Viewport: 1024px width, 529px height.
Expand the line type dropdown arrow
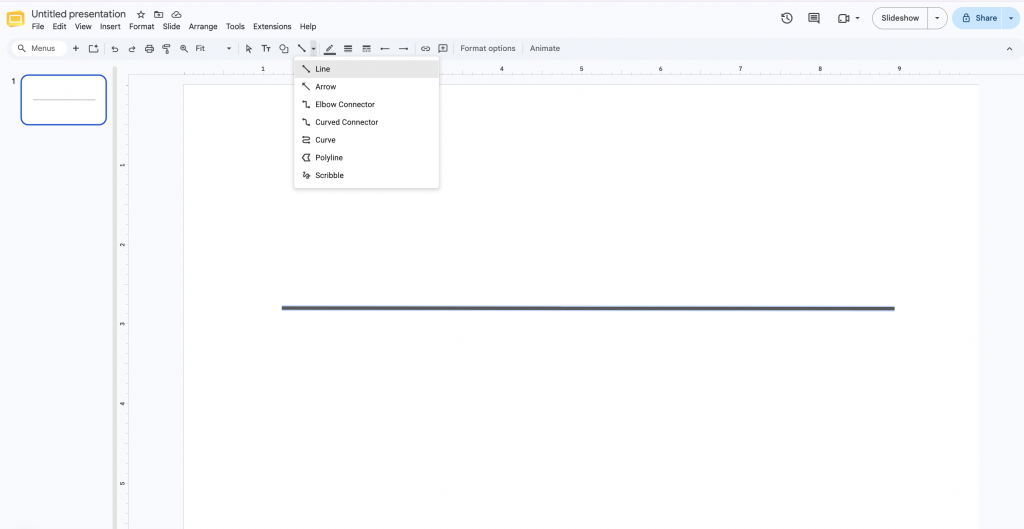pos(314,48)
